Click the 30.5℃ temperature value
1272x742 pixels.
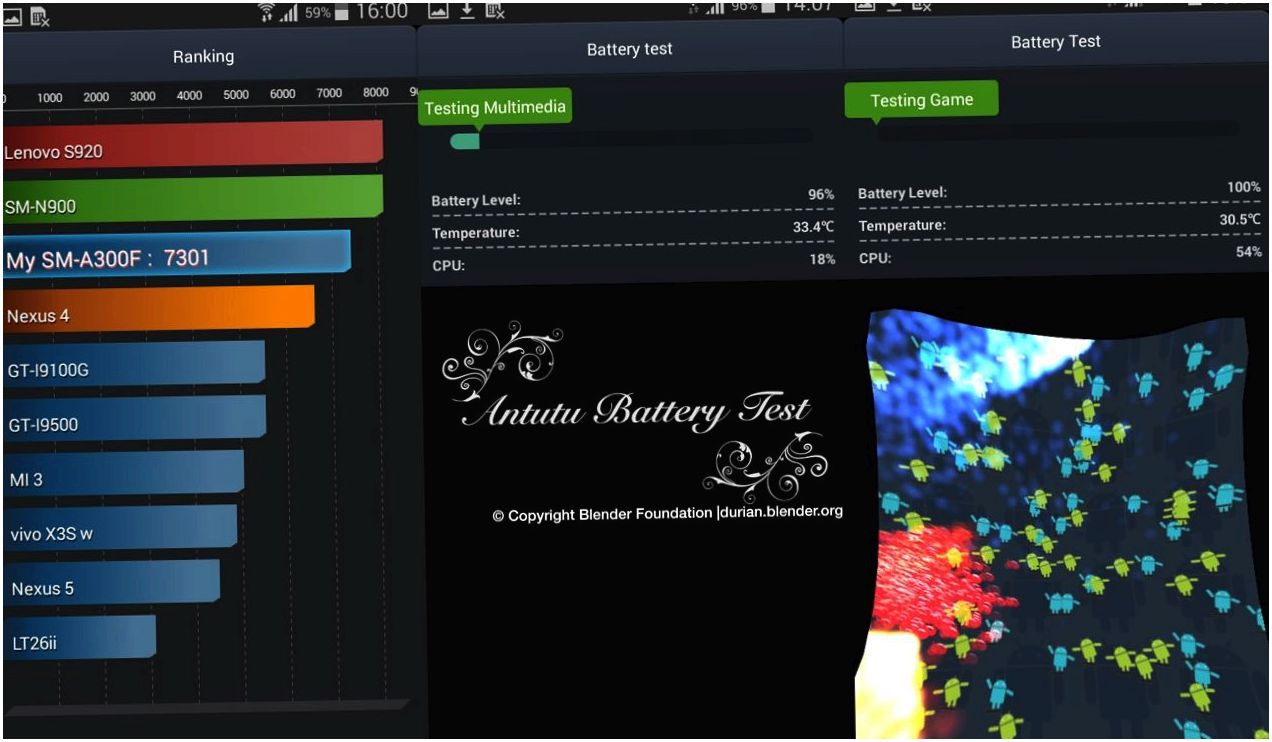(1240, 219)
